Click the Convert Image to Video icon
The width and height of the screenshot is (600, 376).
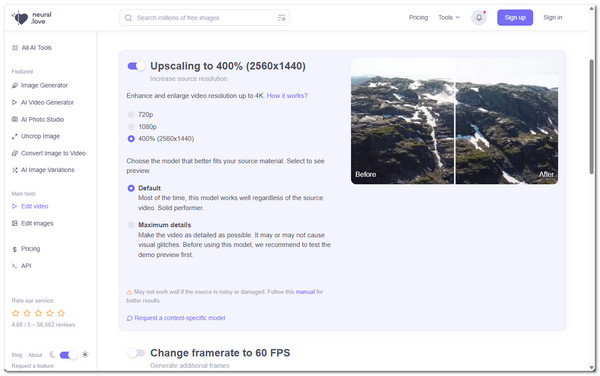(x=15, y=153)
